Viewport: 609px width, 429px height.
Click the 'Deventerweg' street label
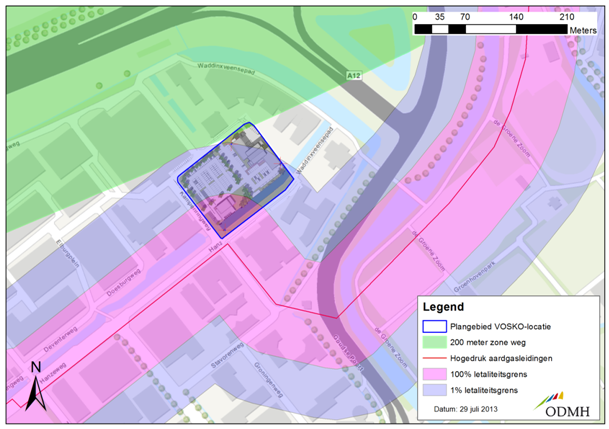[x=61, y=339]
